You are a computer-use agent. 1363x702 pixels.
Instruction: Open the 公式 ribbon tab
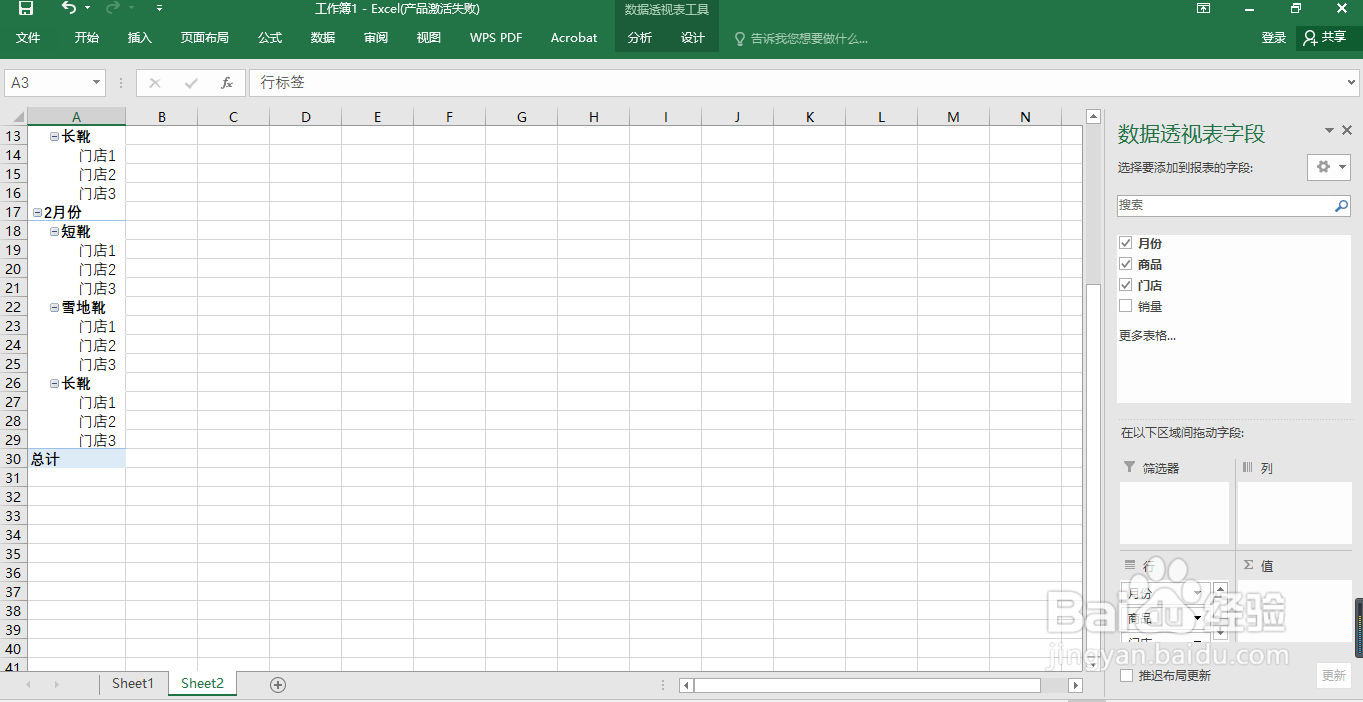click(270, 38)
